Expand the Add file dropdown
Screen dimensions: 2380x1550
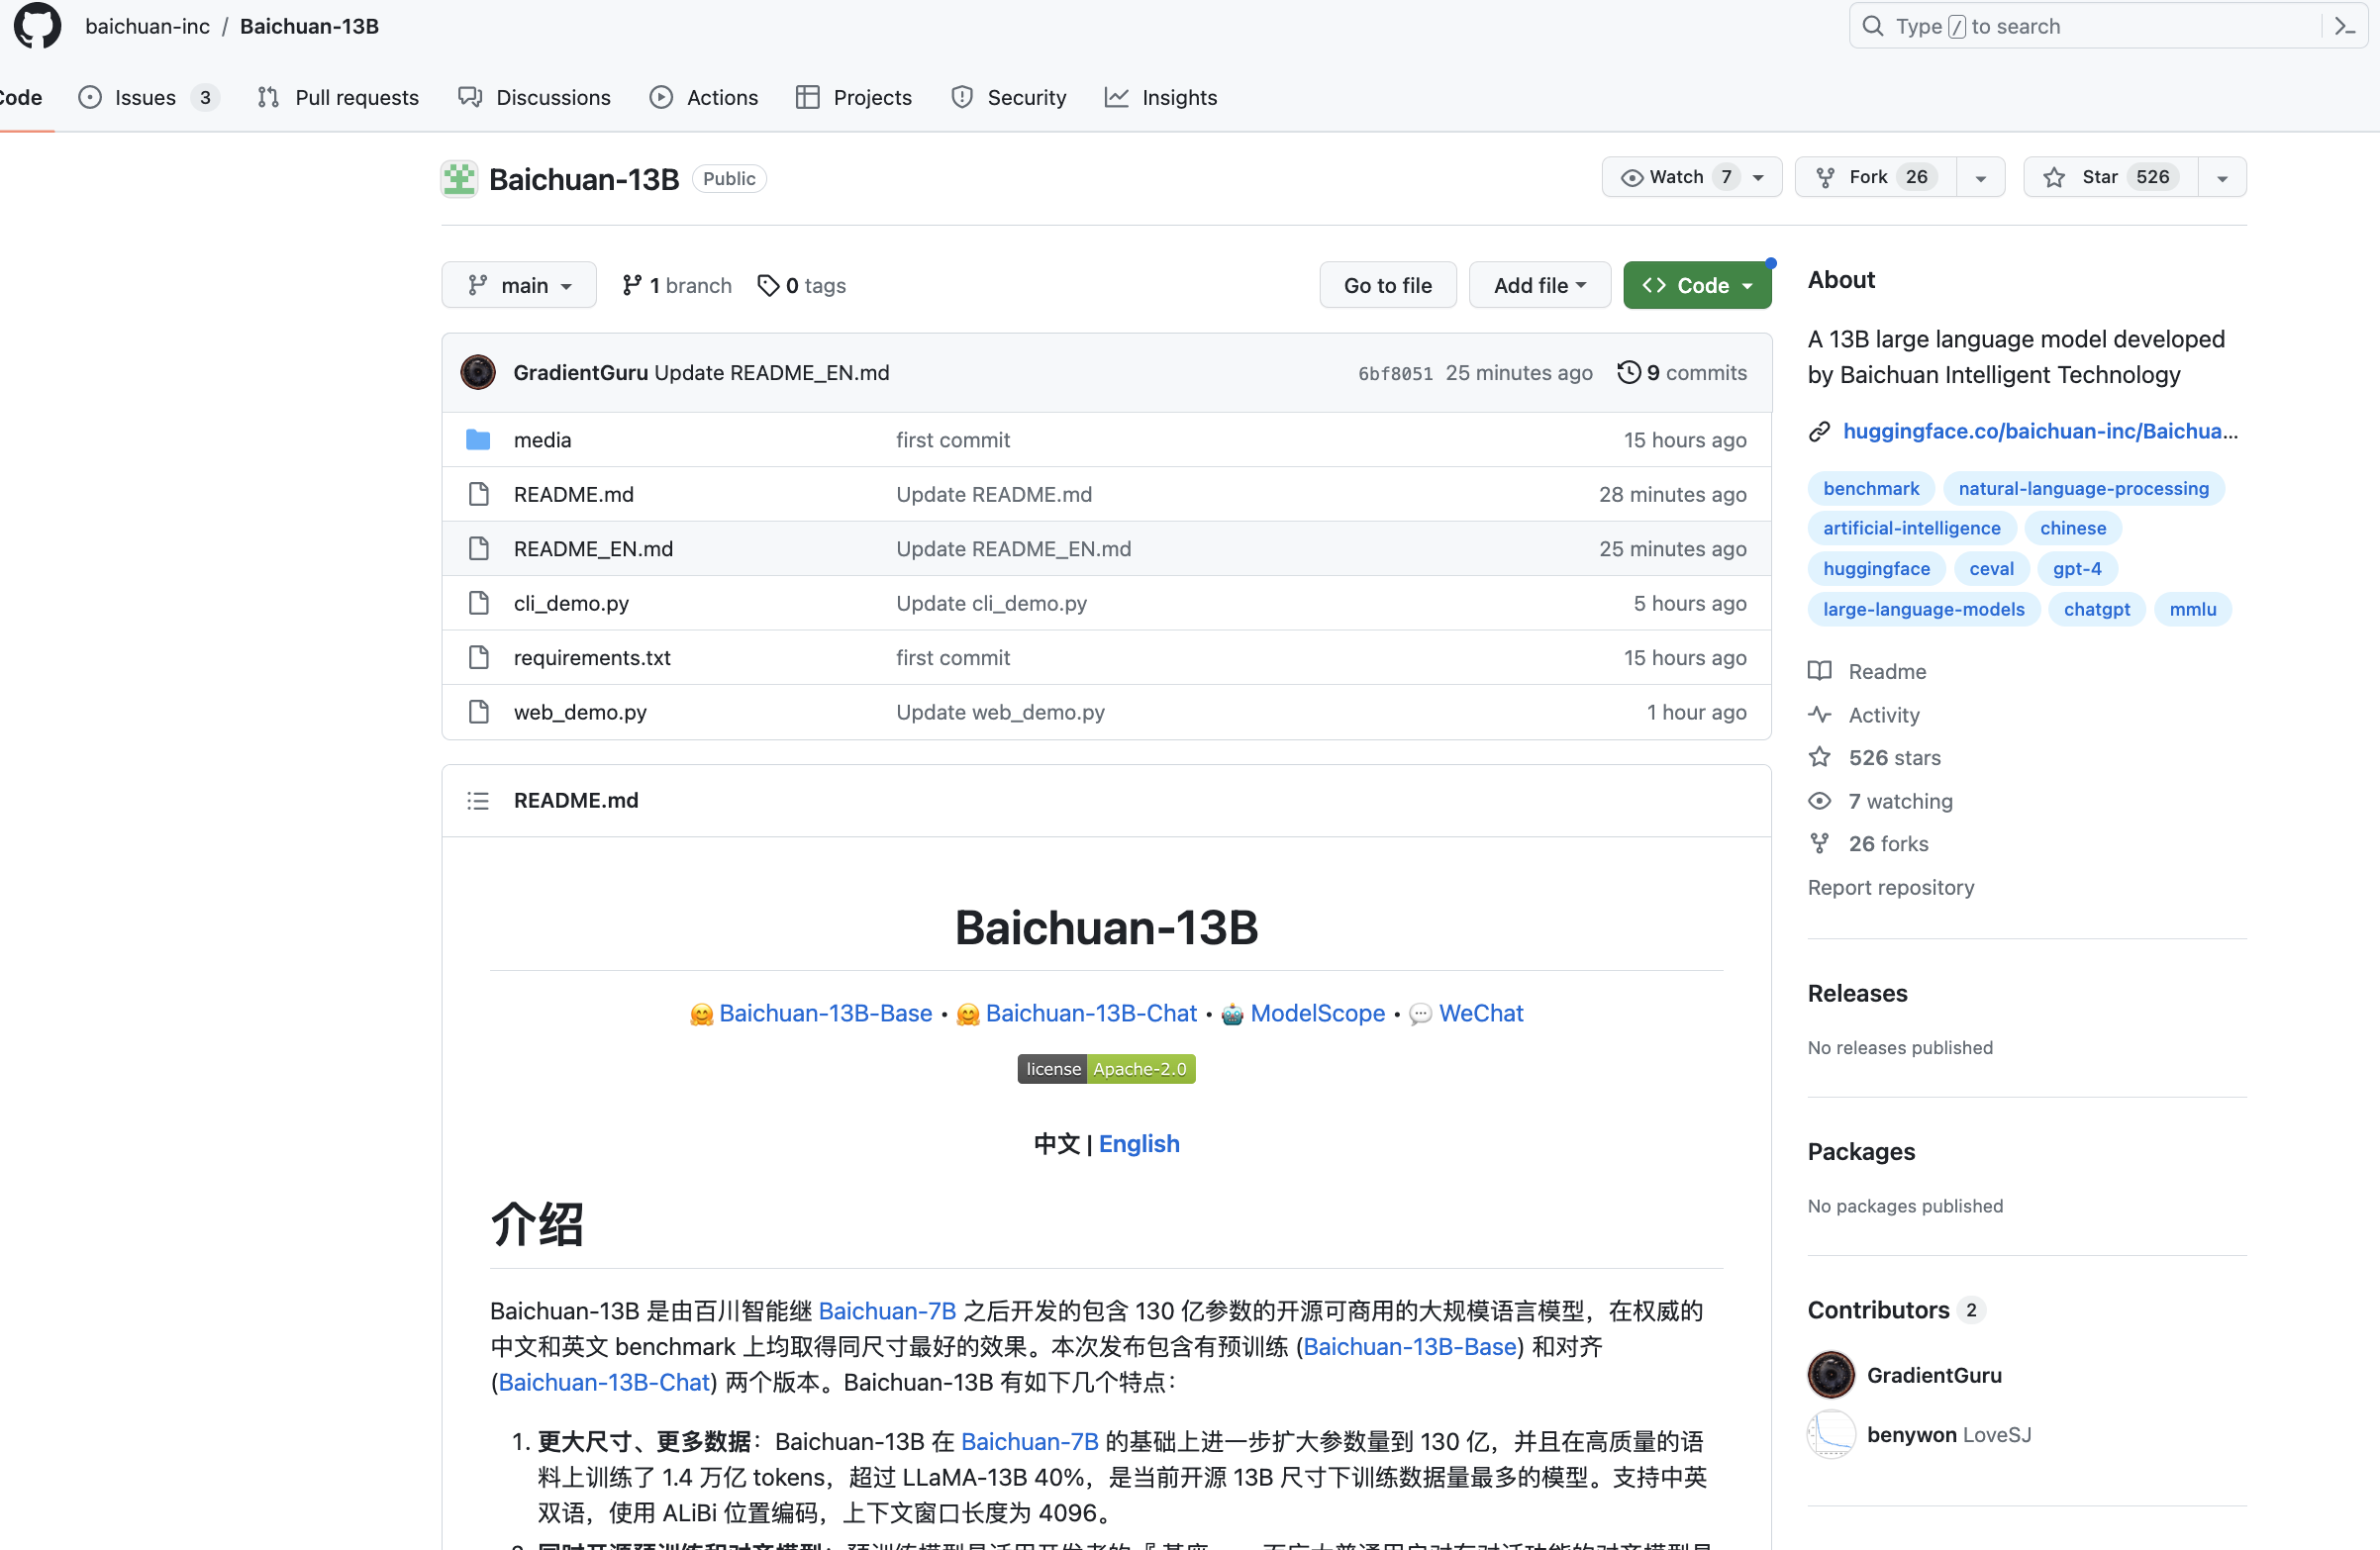click(x=1539, y=286)
